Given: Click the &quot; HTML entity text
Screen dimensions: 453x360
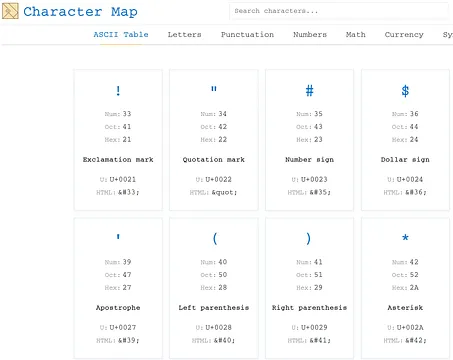Looking at the screenshot, I should [x=224, y=192].
